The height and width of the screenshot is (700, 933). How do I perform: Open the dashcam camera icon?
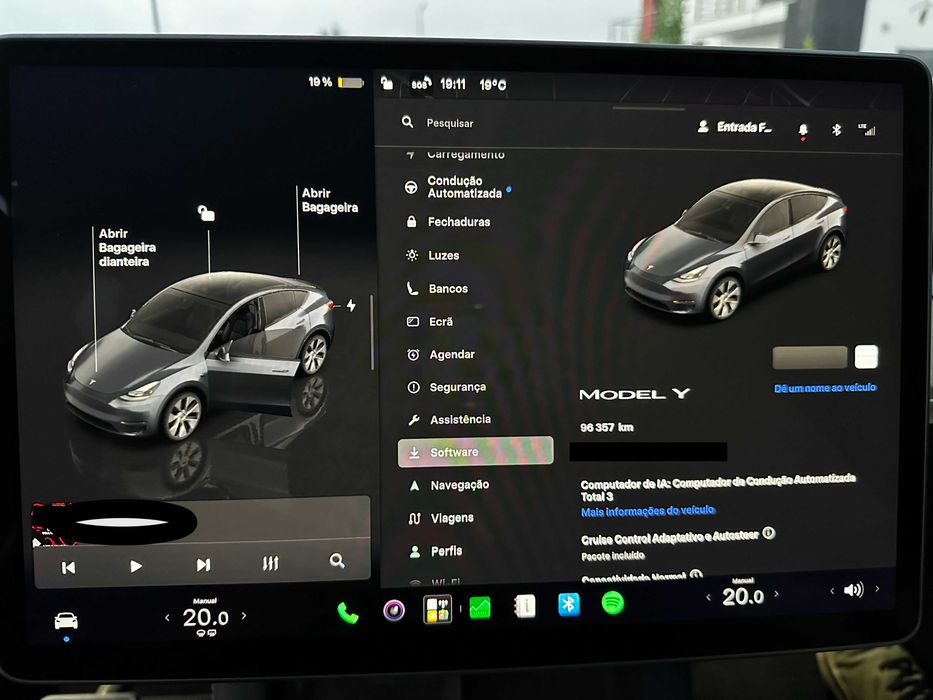tap(394, 610)
